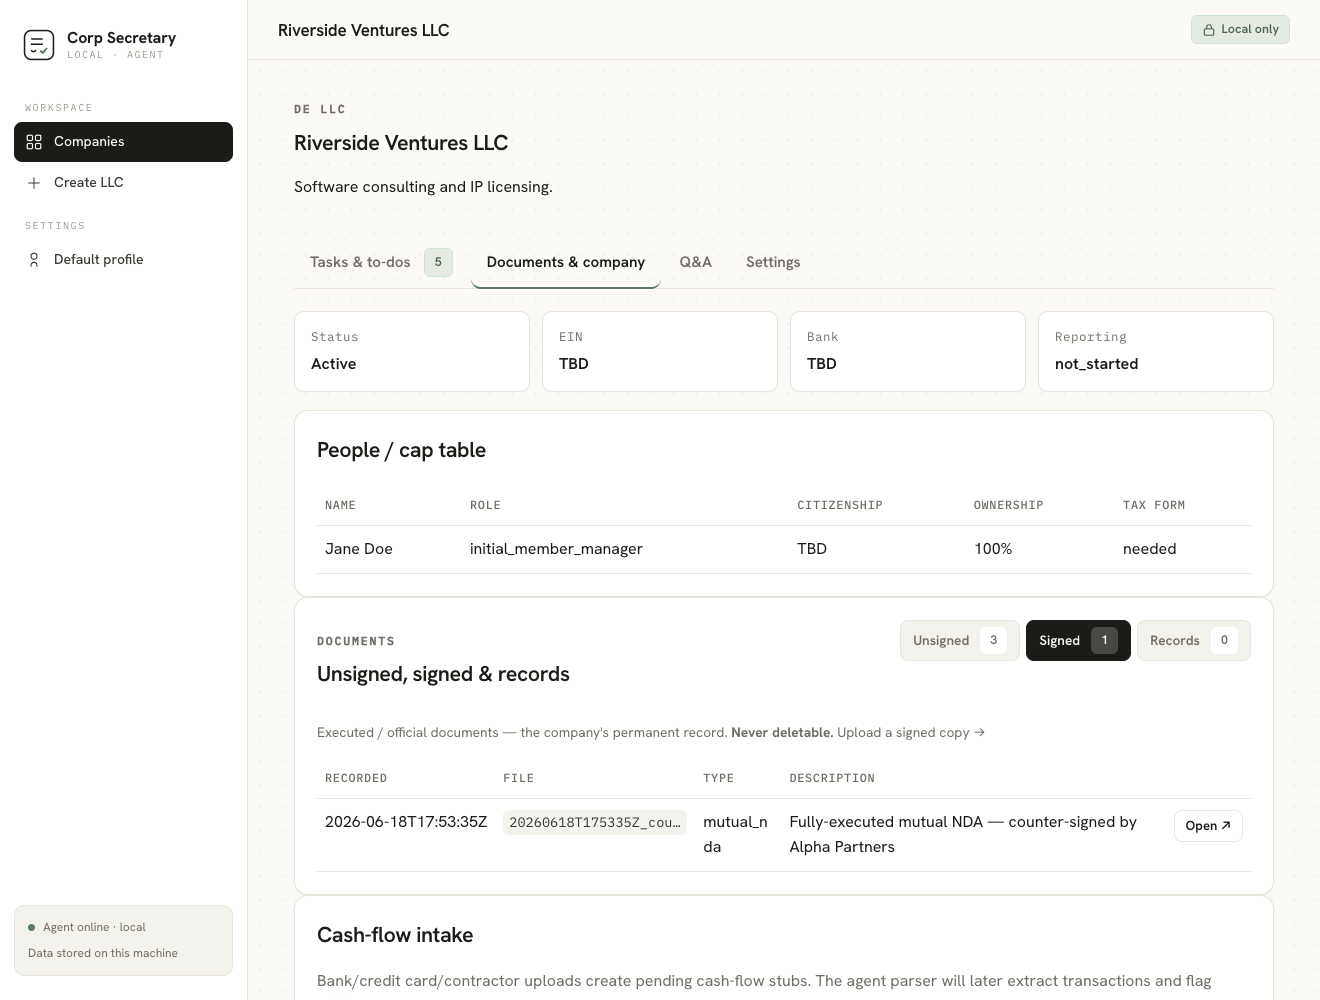Open the mutual NDA signed document
The height and width of the screenshot is (1000, 1320).
point(1208,826)
